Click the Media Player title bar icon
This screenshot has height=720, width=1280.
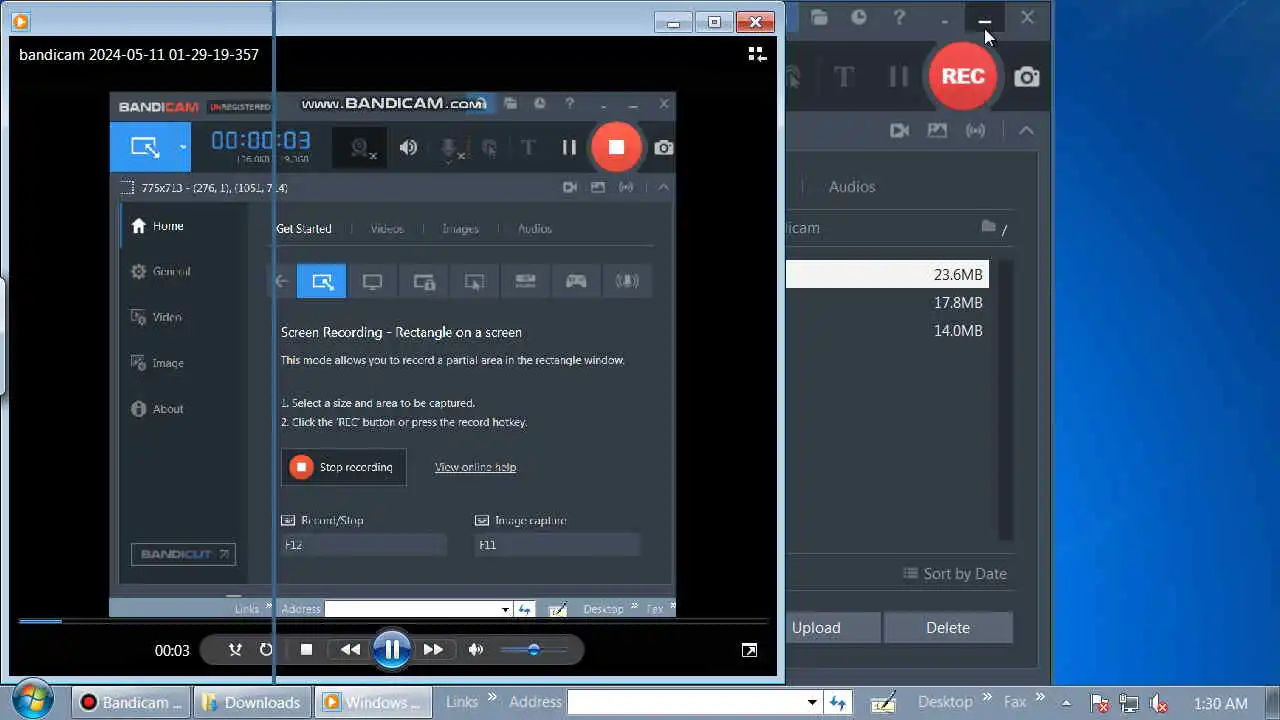click(20, 21)
